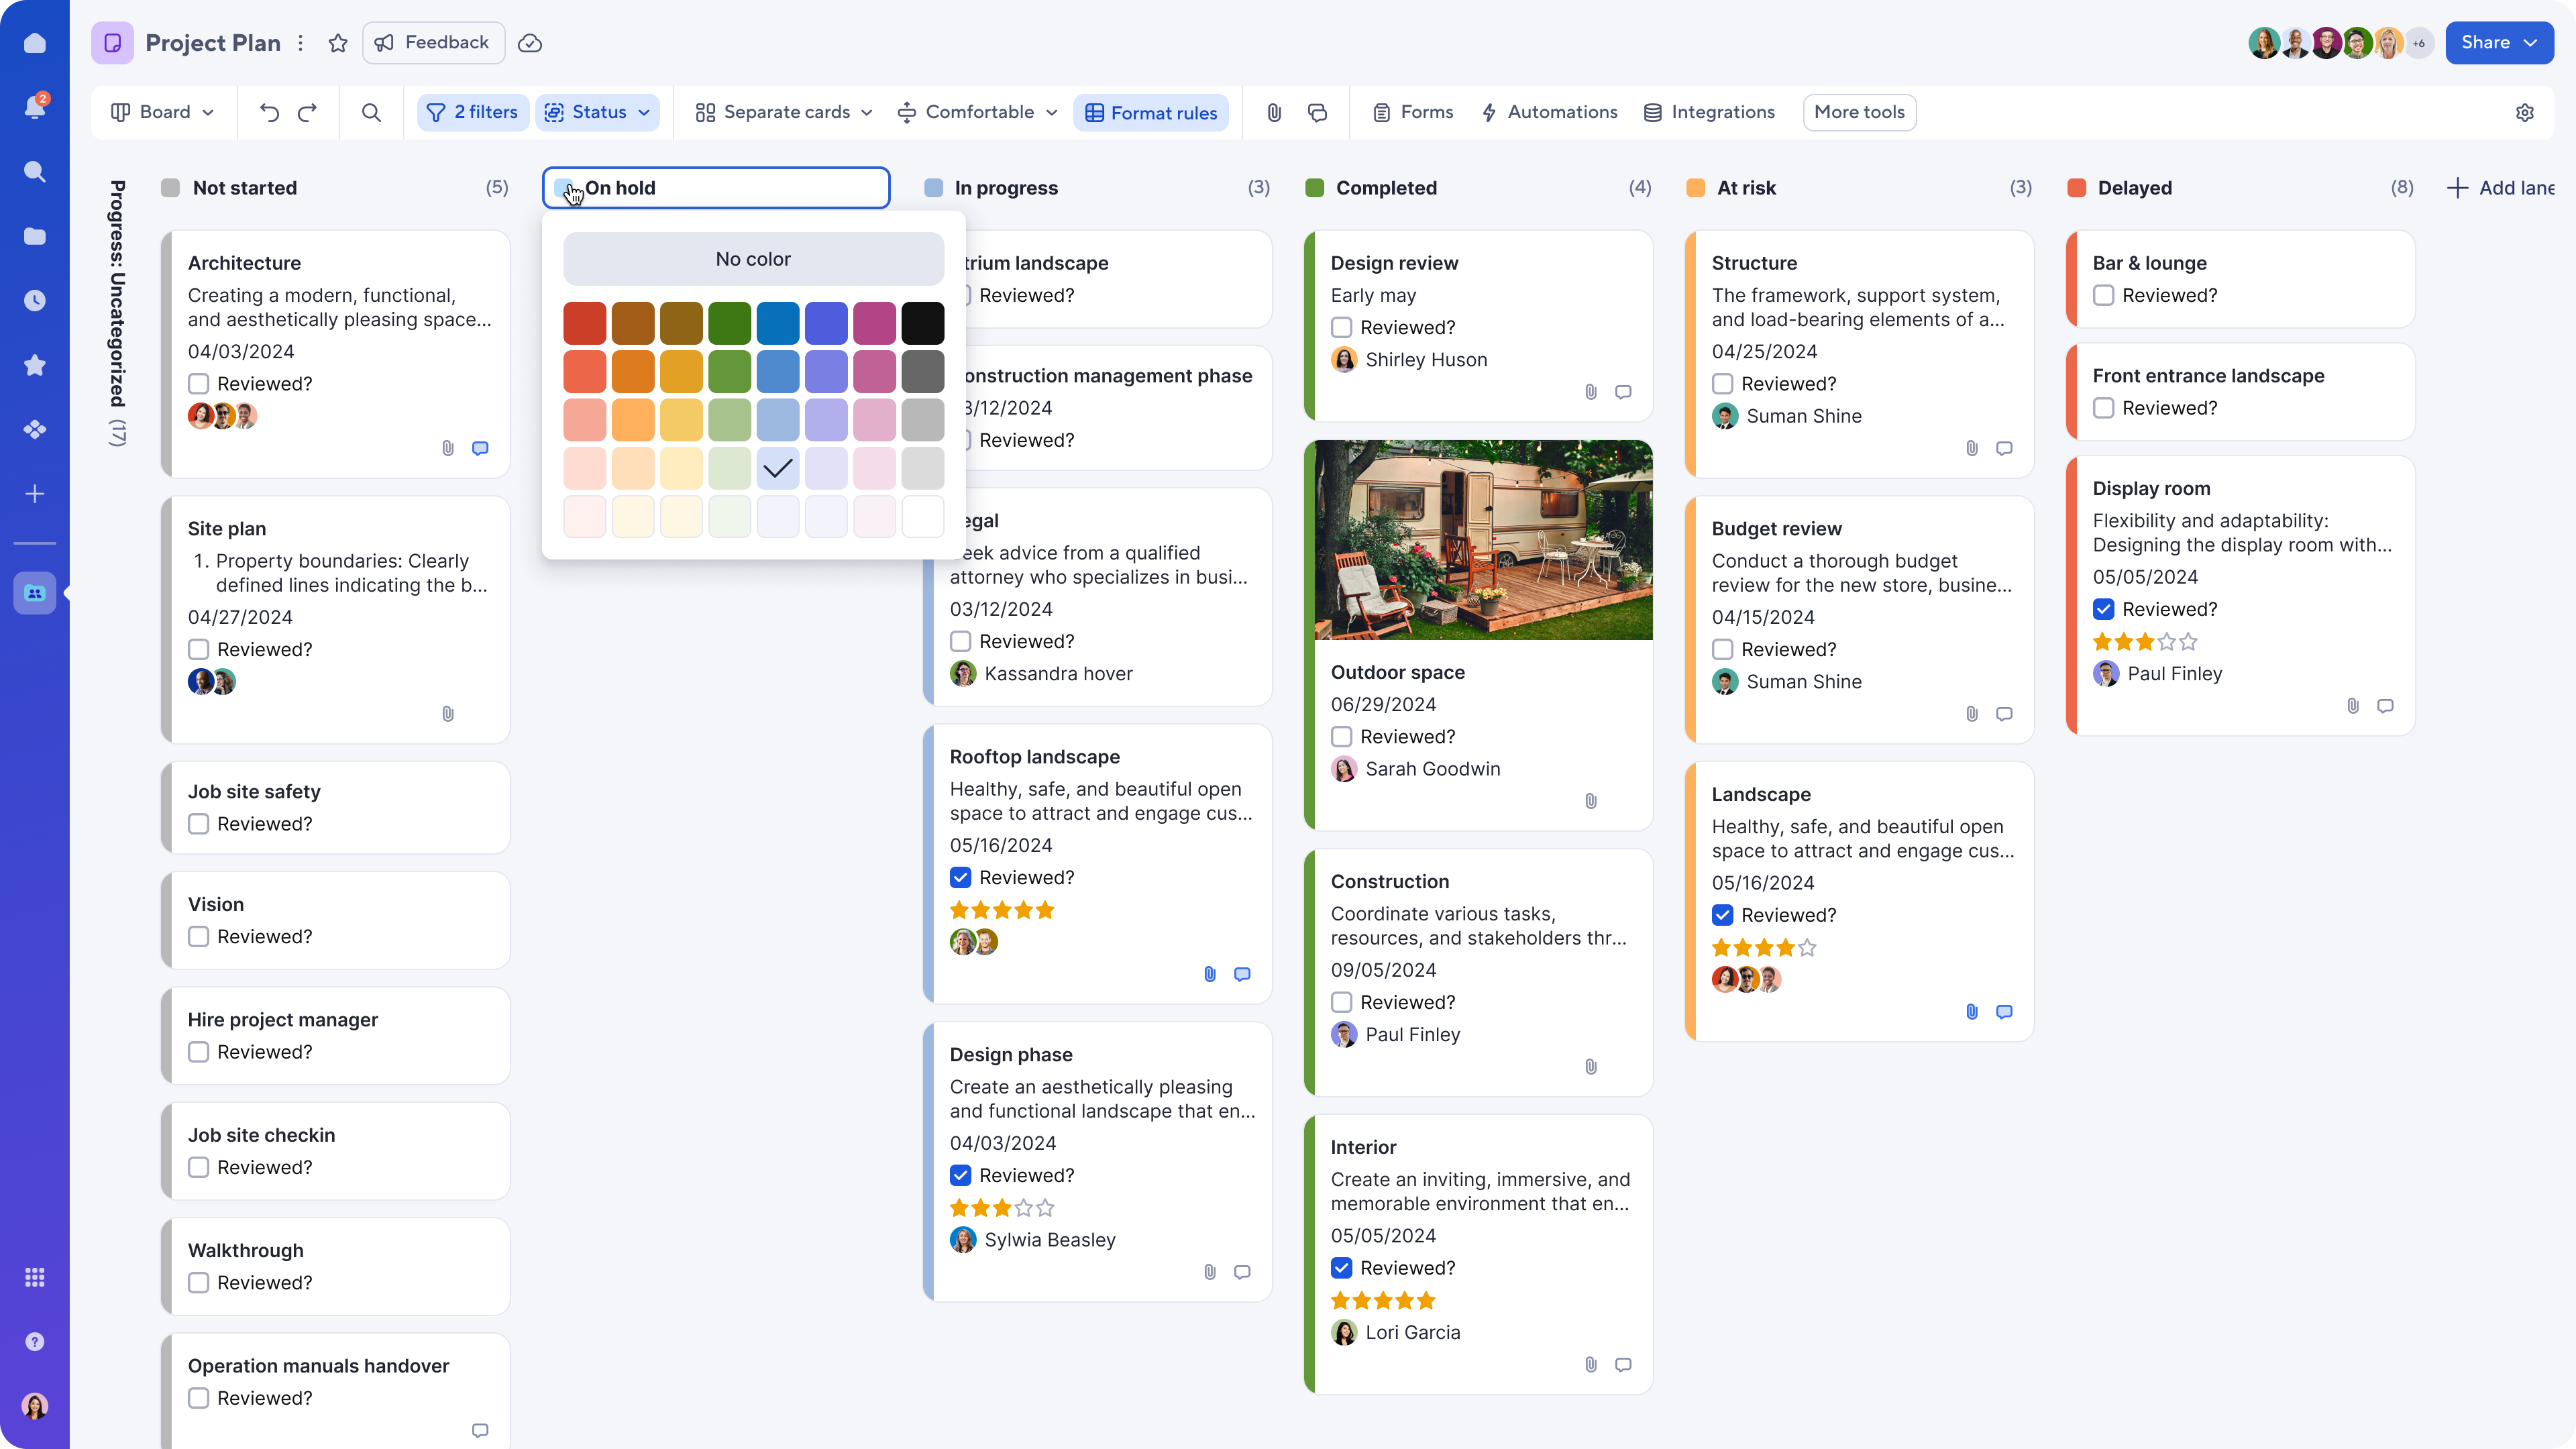Click the Feedback button
2576x1449 pixels.
point(433,43)
